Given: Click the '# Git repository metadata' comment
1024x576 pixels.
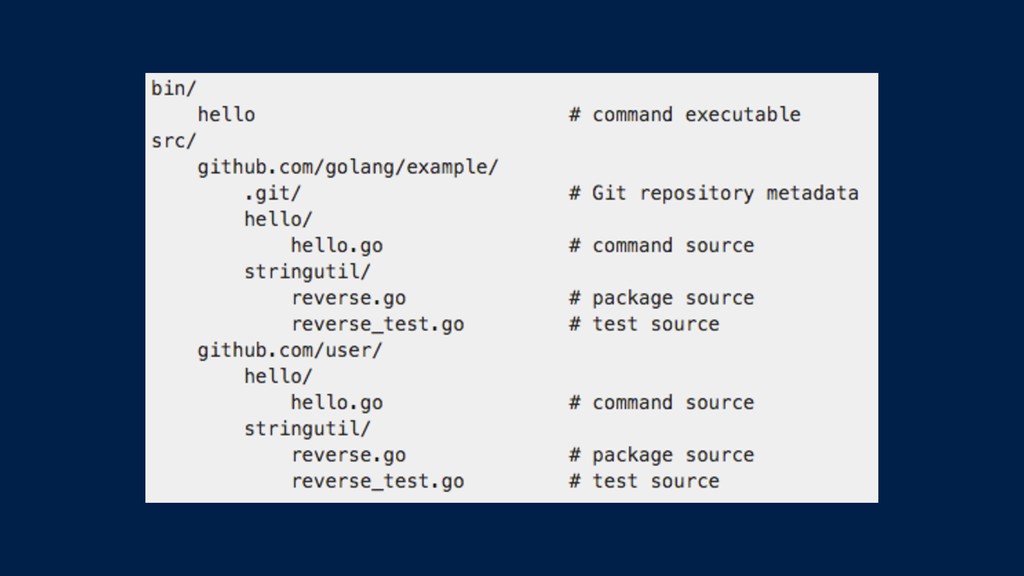Looking at the screenshot, I should (713, 193).
